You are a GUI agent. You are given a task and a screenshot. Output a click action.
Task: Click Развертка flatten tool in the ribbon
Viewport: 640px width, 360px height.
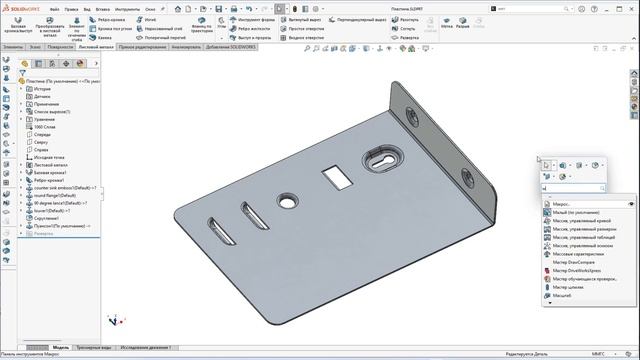click(405, 38)
